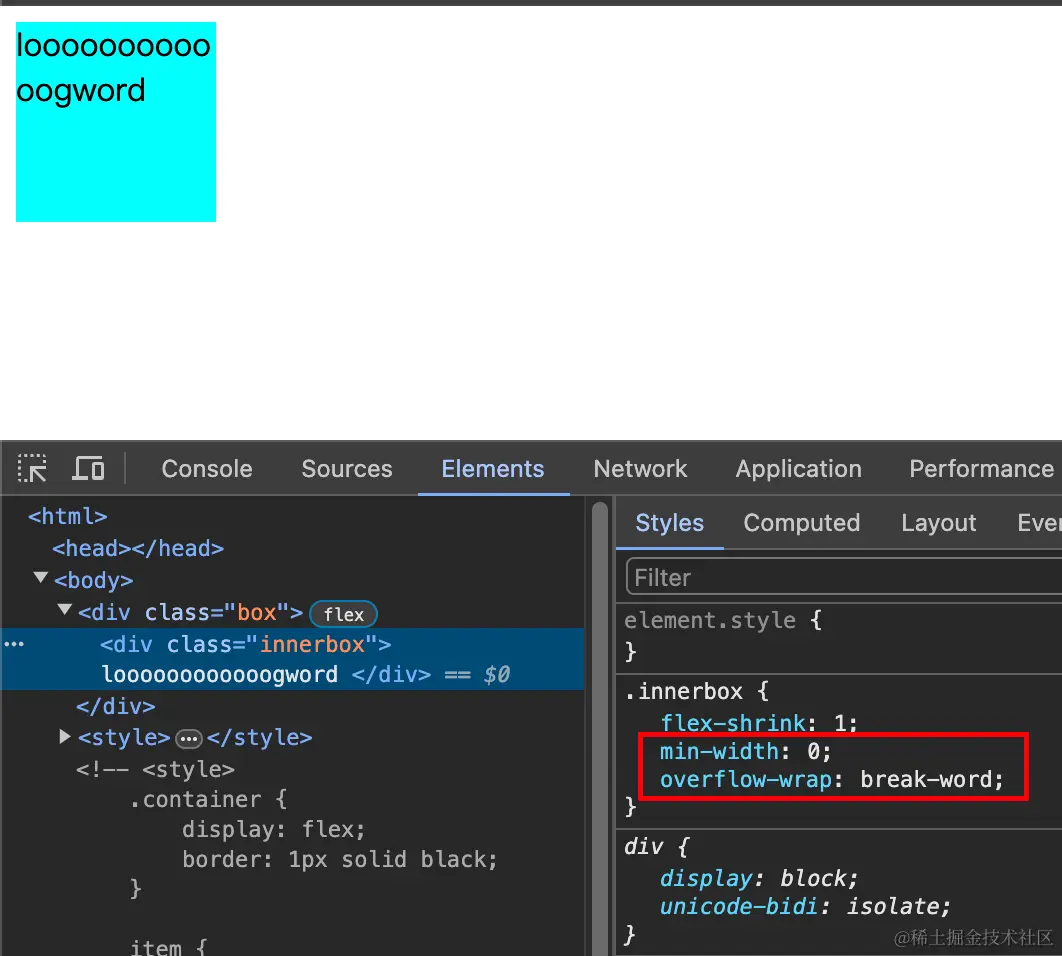Edit the flex-shrink property value

(840, 724)
